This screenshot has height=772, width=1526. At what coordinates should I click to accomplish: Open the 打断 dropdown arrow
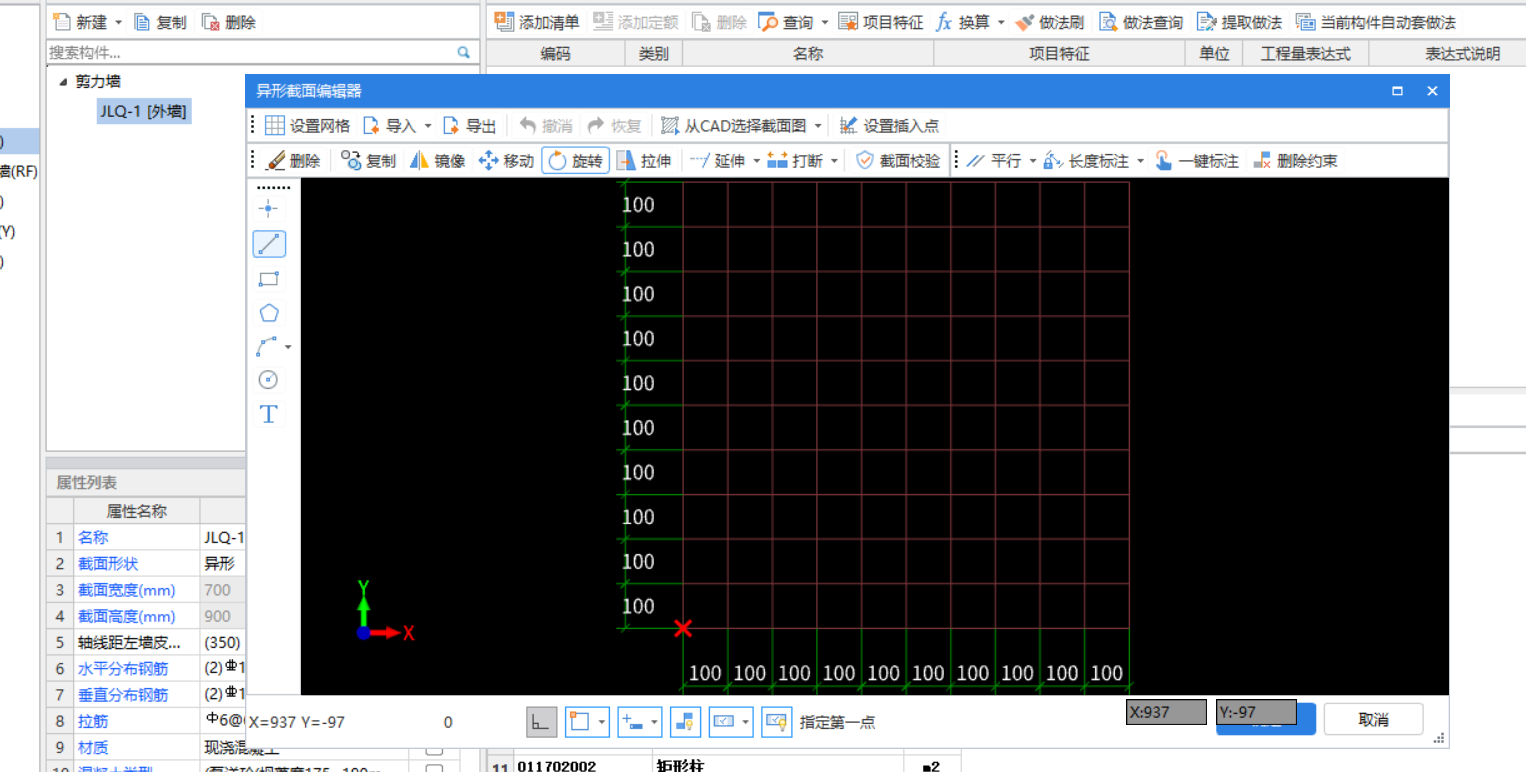pyautogui.click(x=834, y=160)
